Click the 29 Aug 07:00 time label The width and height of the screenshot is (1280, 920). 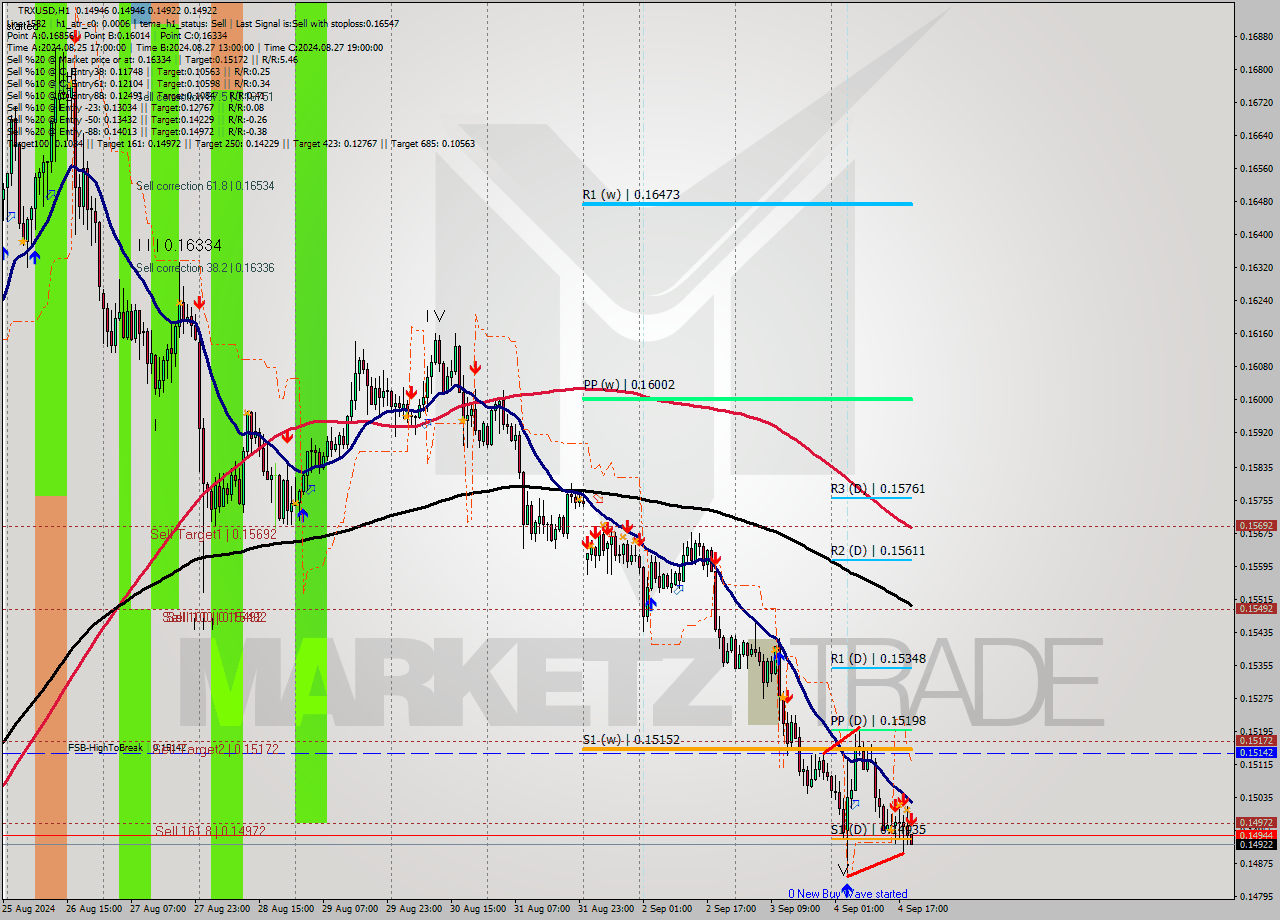pyautogui.click(x=350, y=909)
